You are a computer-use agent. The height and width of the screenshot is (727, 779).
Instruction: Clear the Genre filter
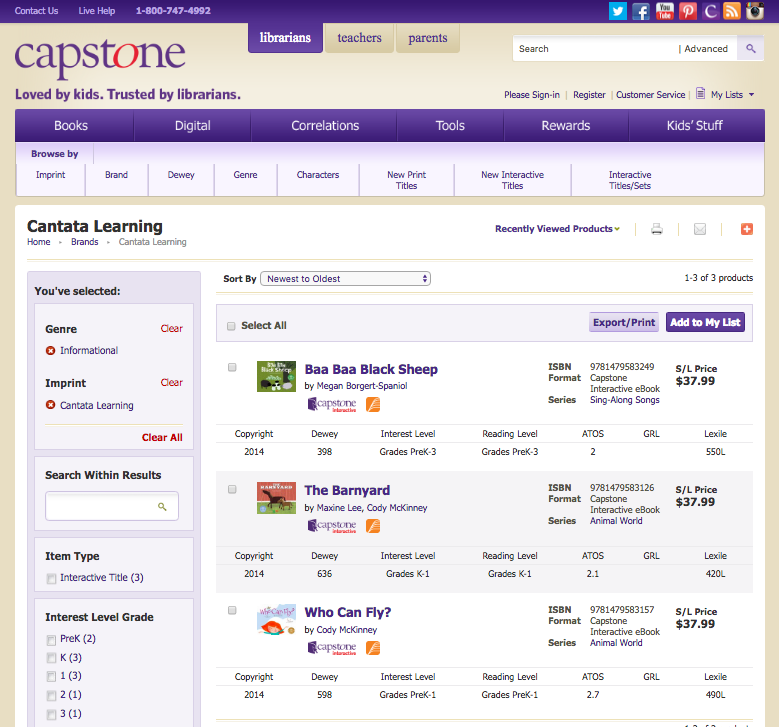click(x=171, y=328)
